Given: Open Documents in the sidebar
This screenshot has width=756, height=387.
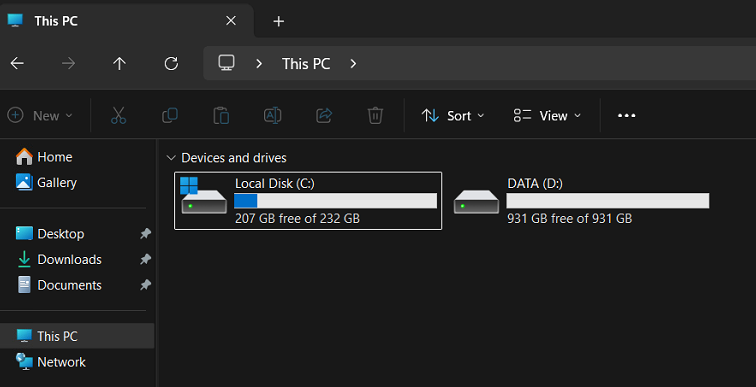Looking at the screenshot, I should pyautogui.click(x=69, y=285).
